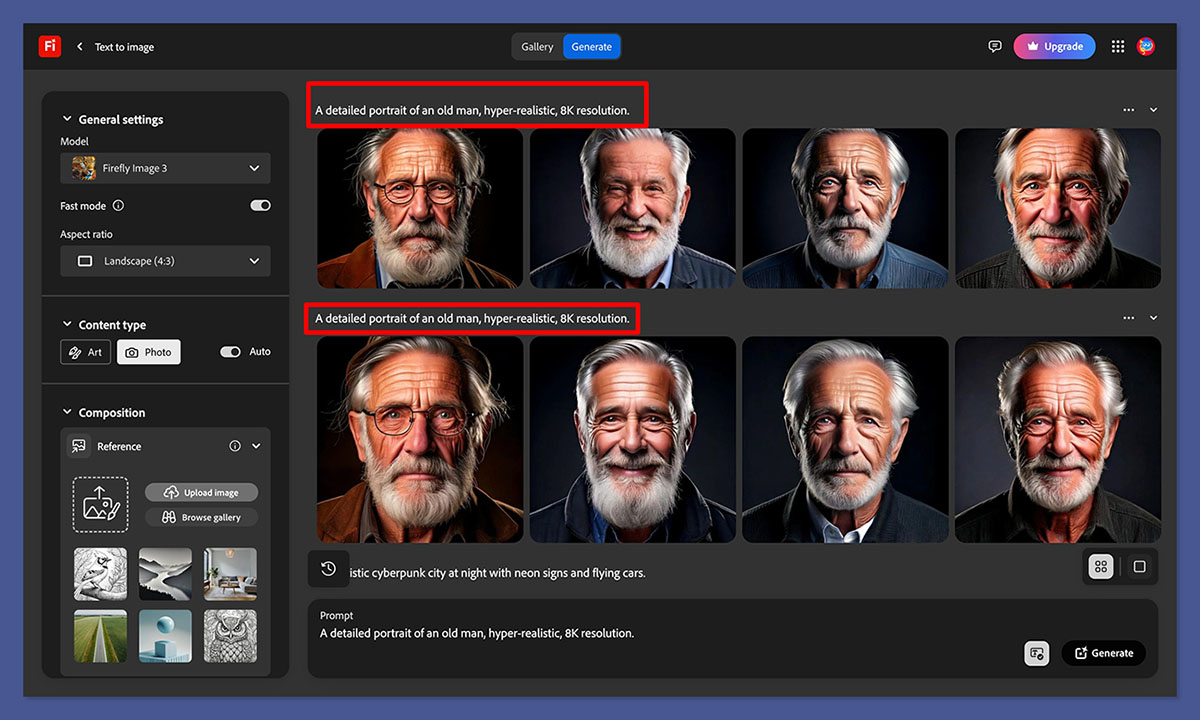Open prompt history clock icon

(x=328, y=569)
